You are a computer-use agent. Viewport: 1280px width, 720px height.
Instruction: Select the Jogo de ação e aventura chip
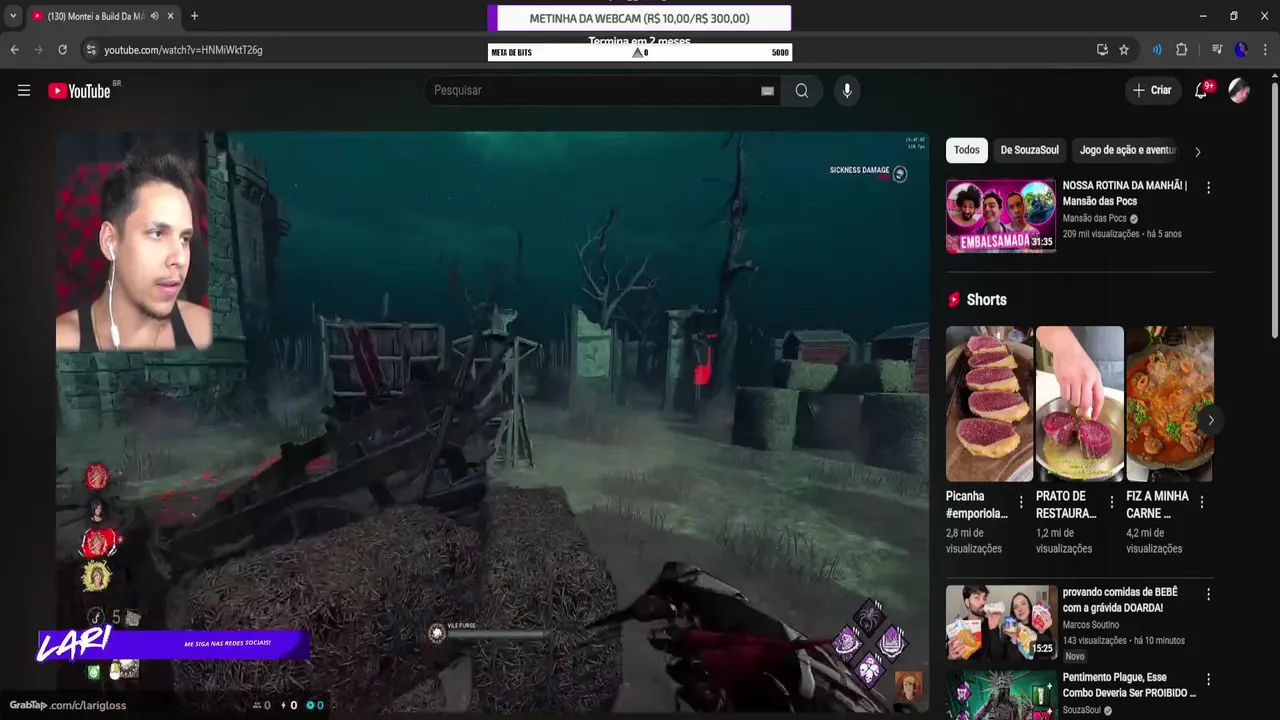coord(1127,150)
